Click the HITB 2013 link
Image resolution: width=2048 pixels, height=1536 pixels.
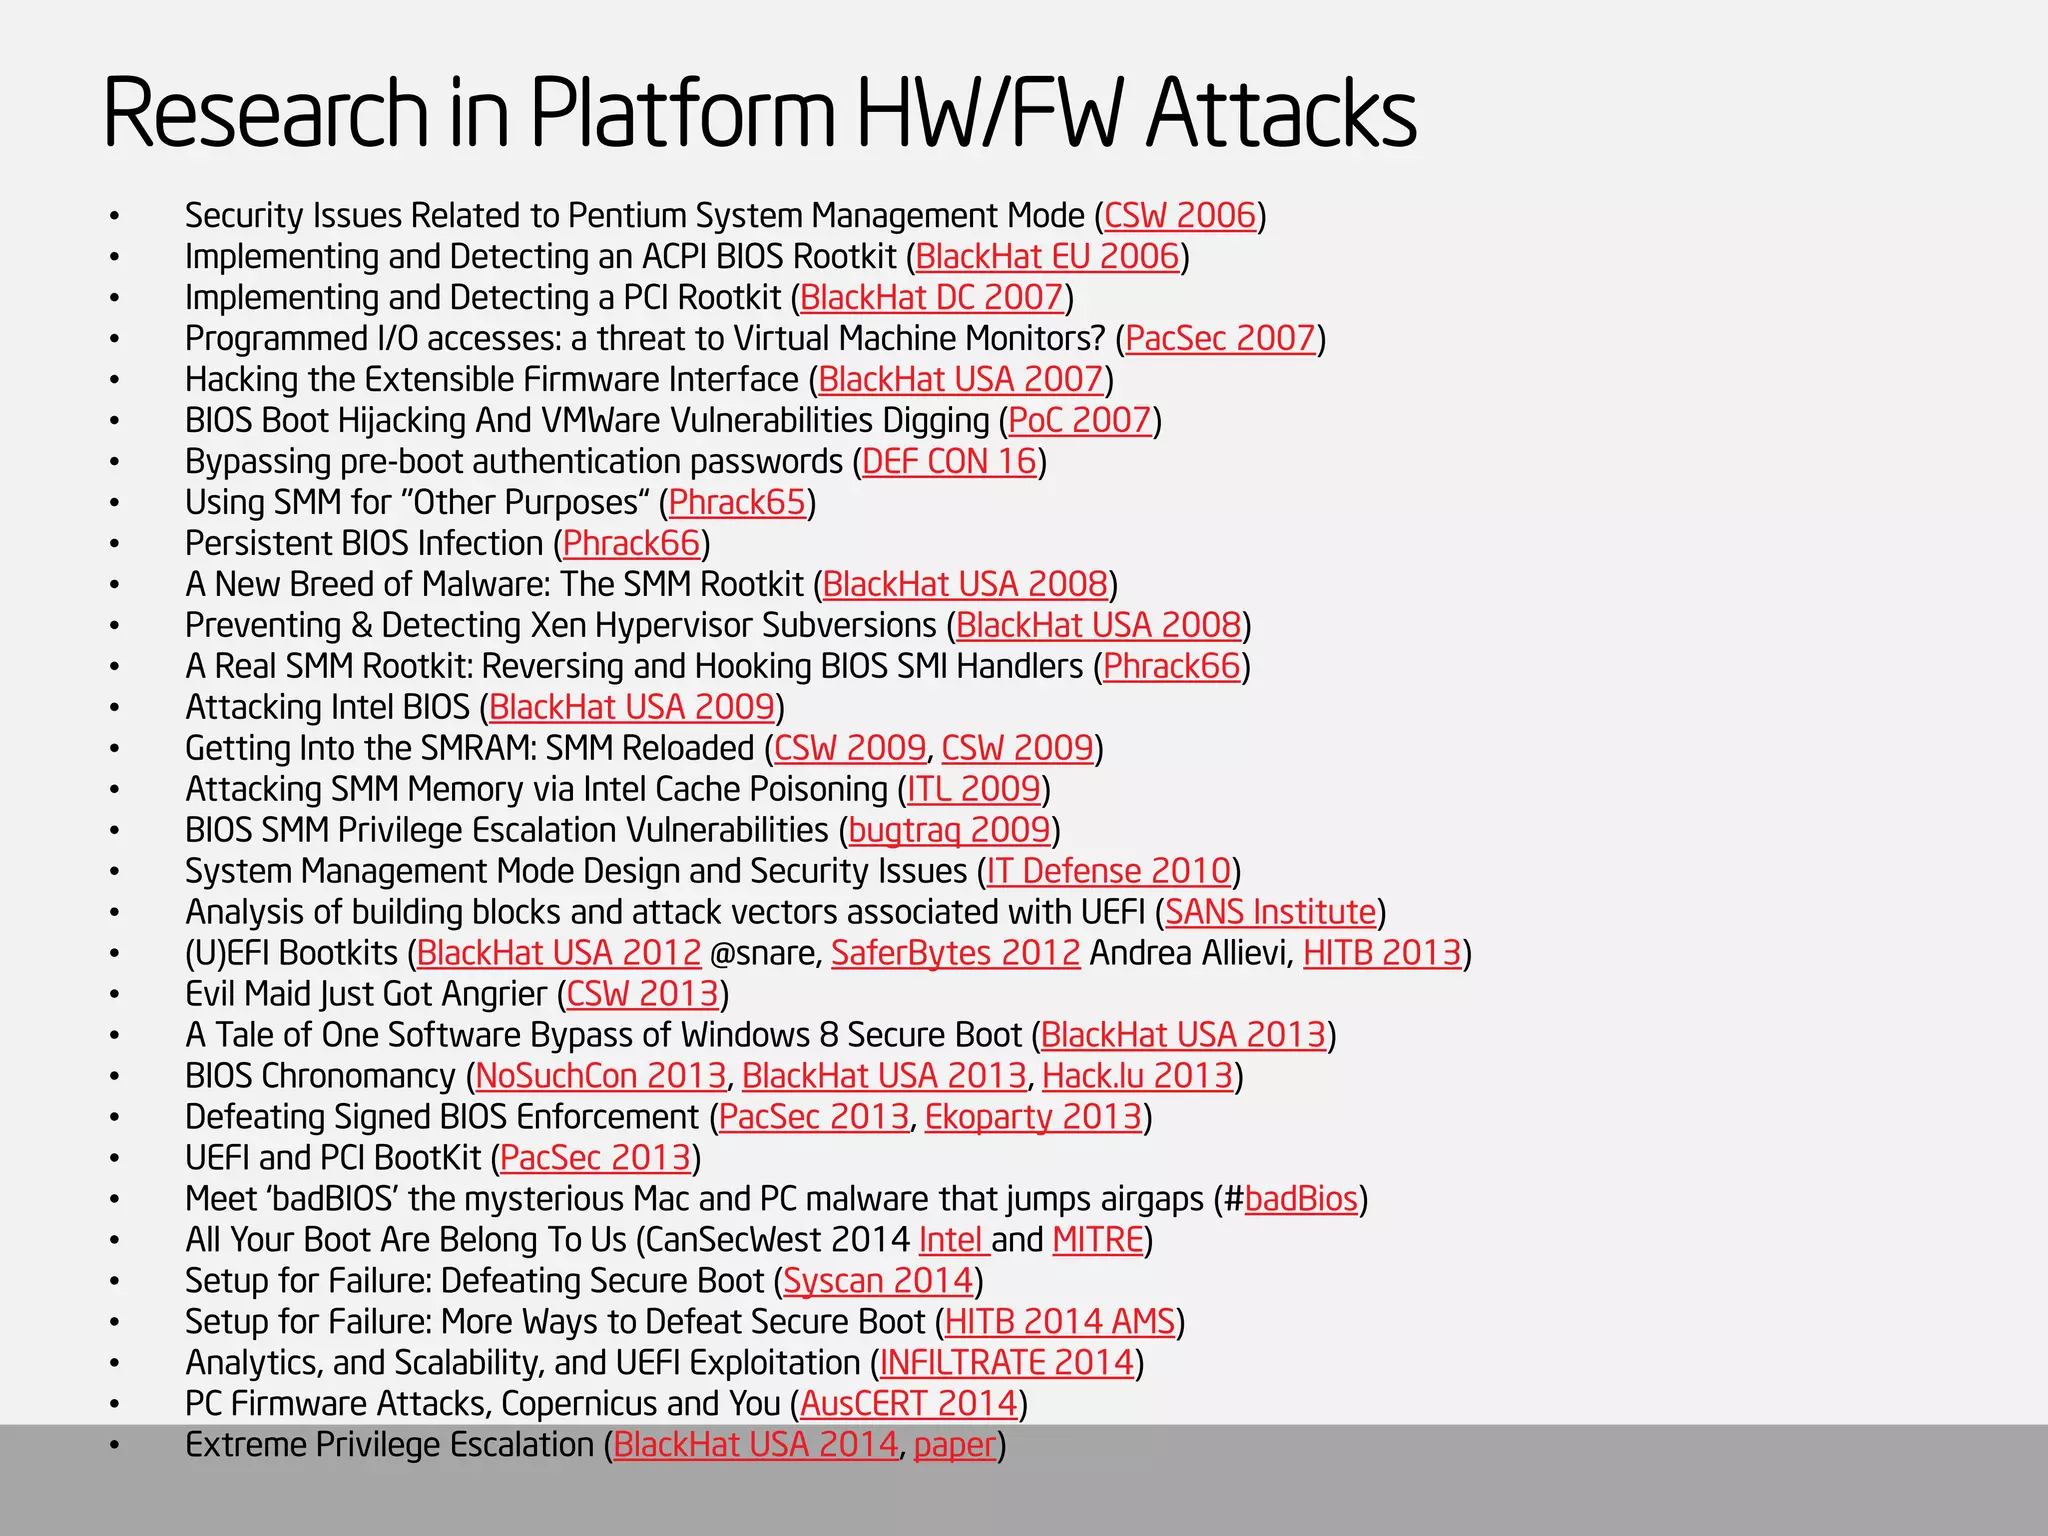click(1382, 954)
